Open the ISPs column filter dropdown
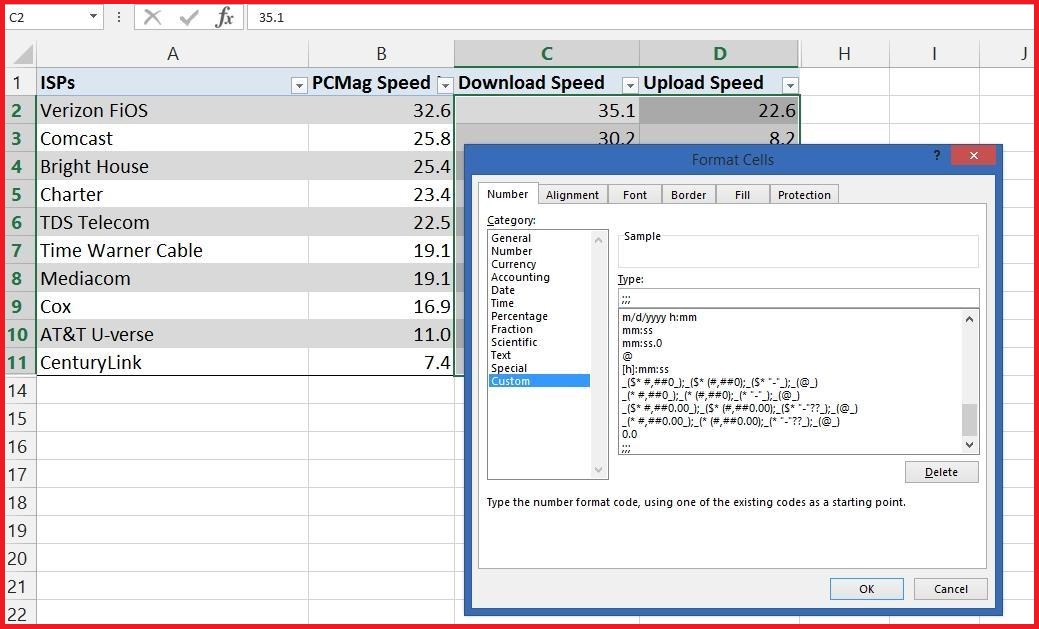The width and height of the screenshot is (1039, 629). [298, 85]
